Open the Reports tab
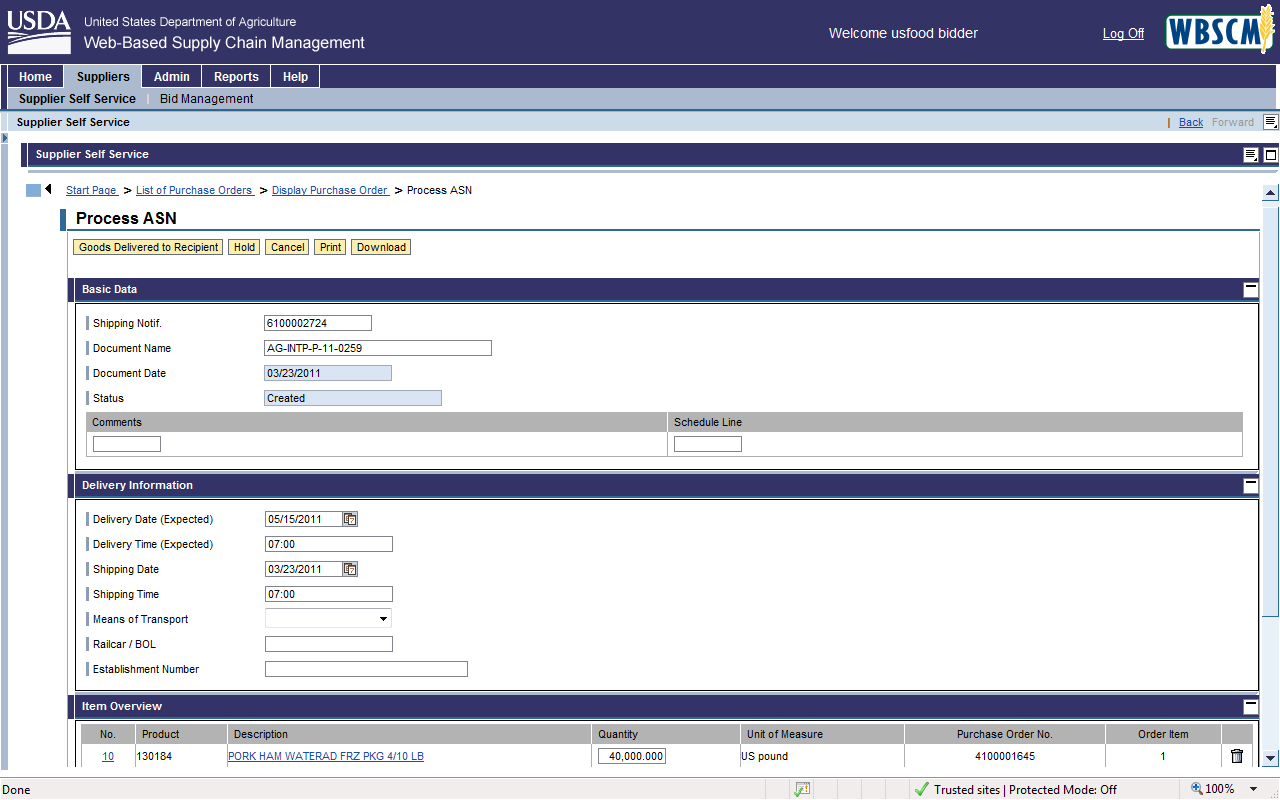 click(236, 77)
